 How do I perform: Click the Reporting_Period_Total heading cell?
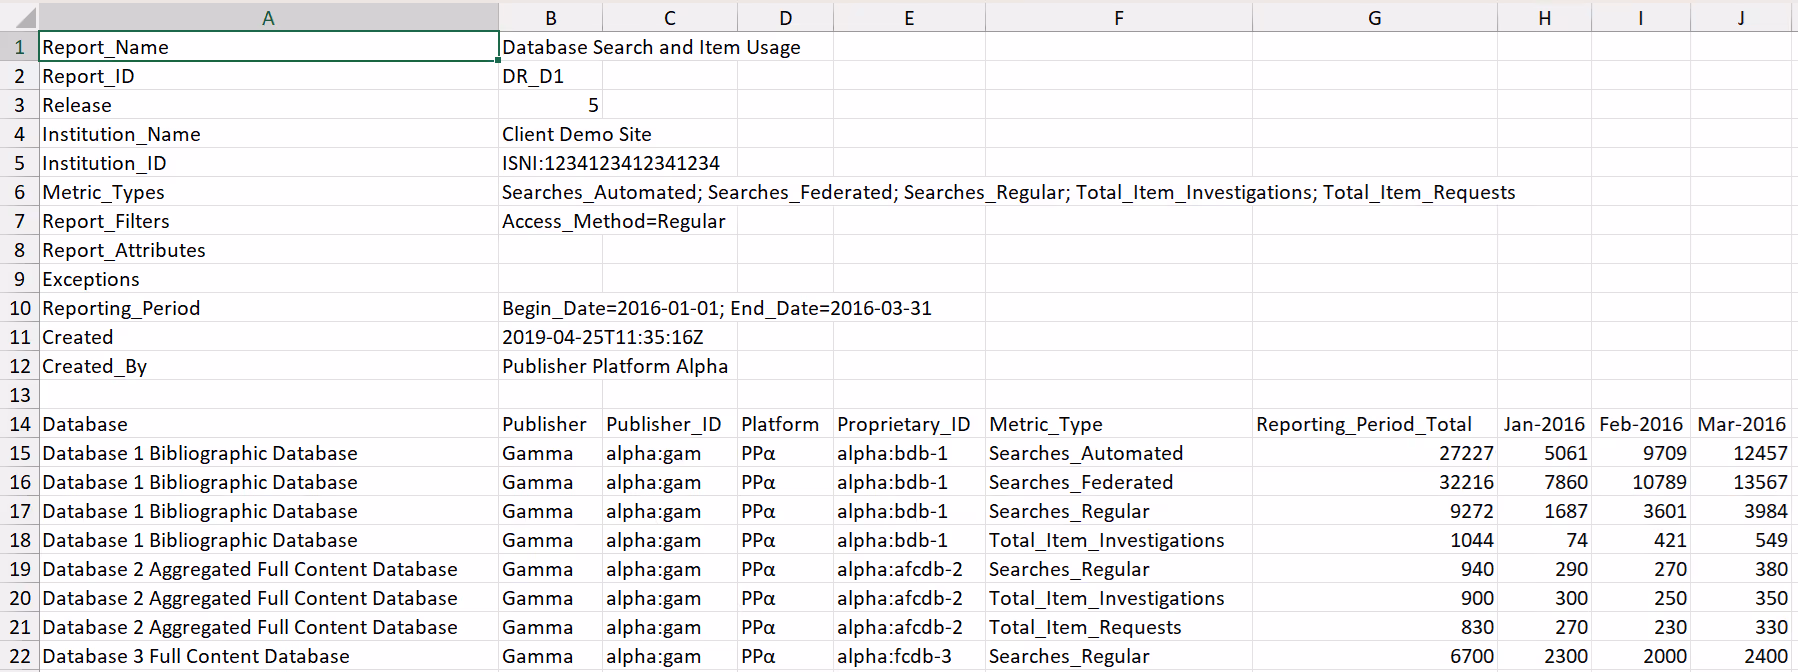[1374, 424]
